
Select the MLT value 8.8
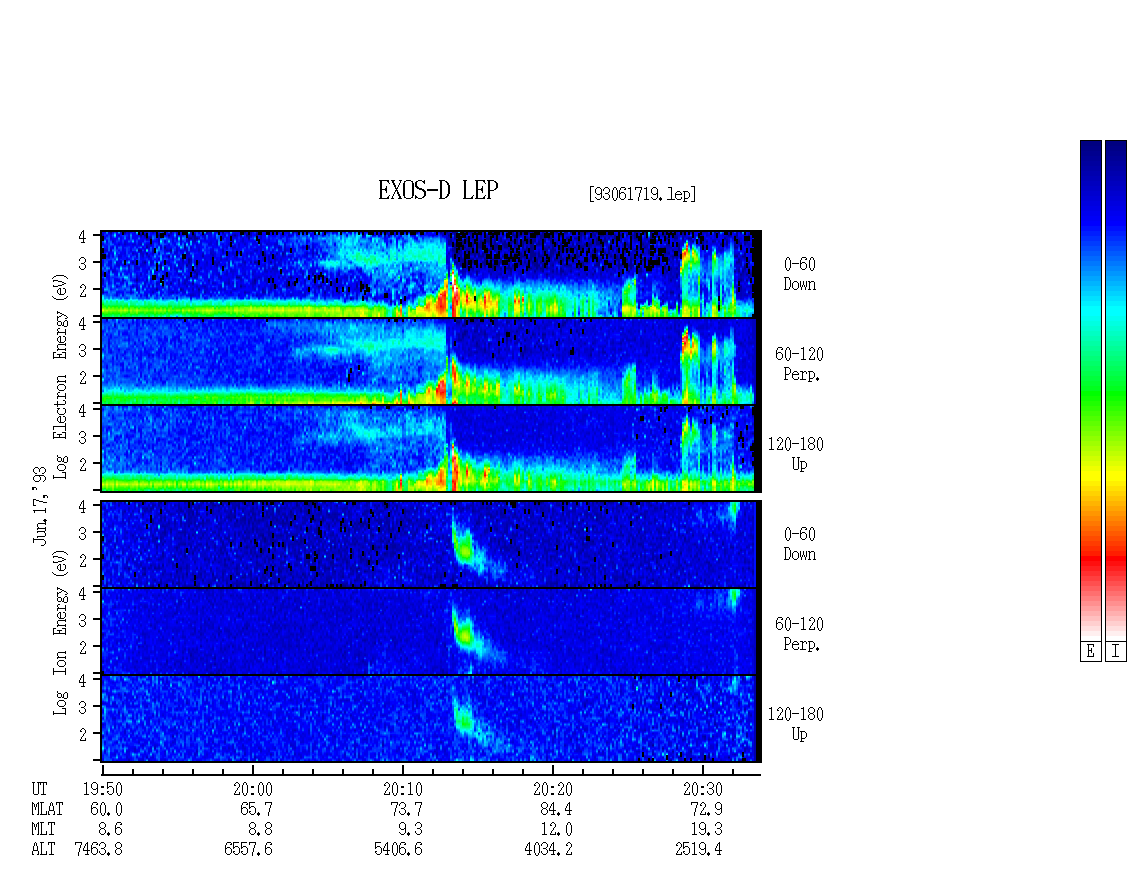(260, 830)
